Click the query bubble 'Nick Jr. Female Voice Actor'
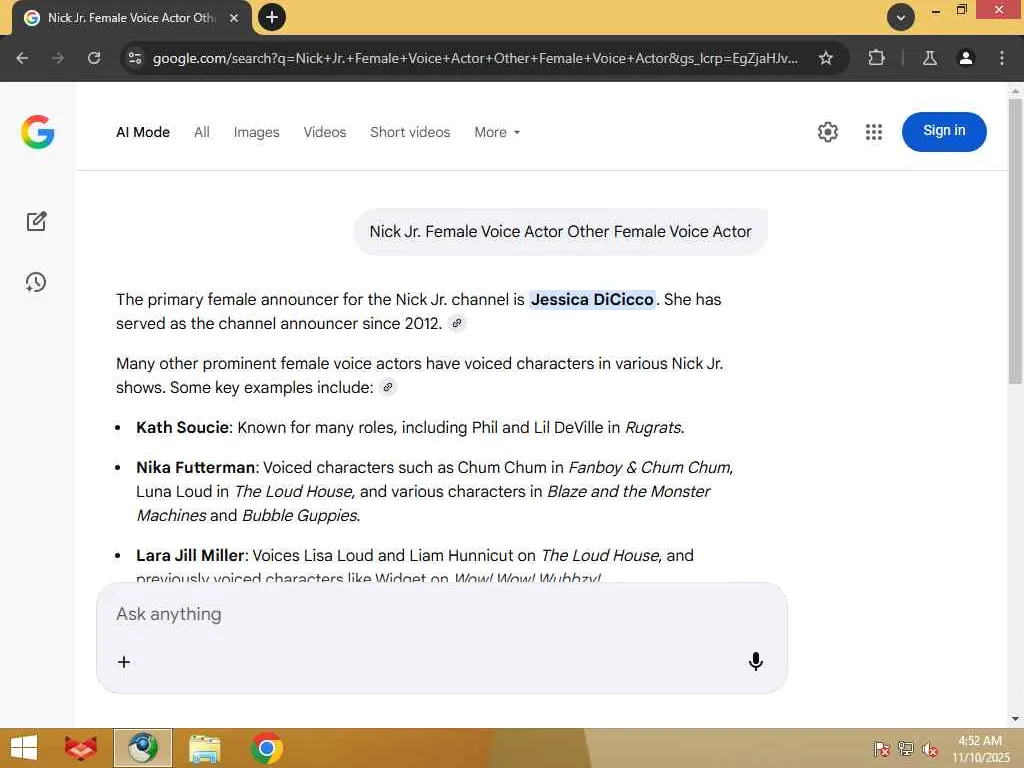Screen dimensions: 1024x768 click(560, 231)
